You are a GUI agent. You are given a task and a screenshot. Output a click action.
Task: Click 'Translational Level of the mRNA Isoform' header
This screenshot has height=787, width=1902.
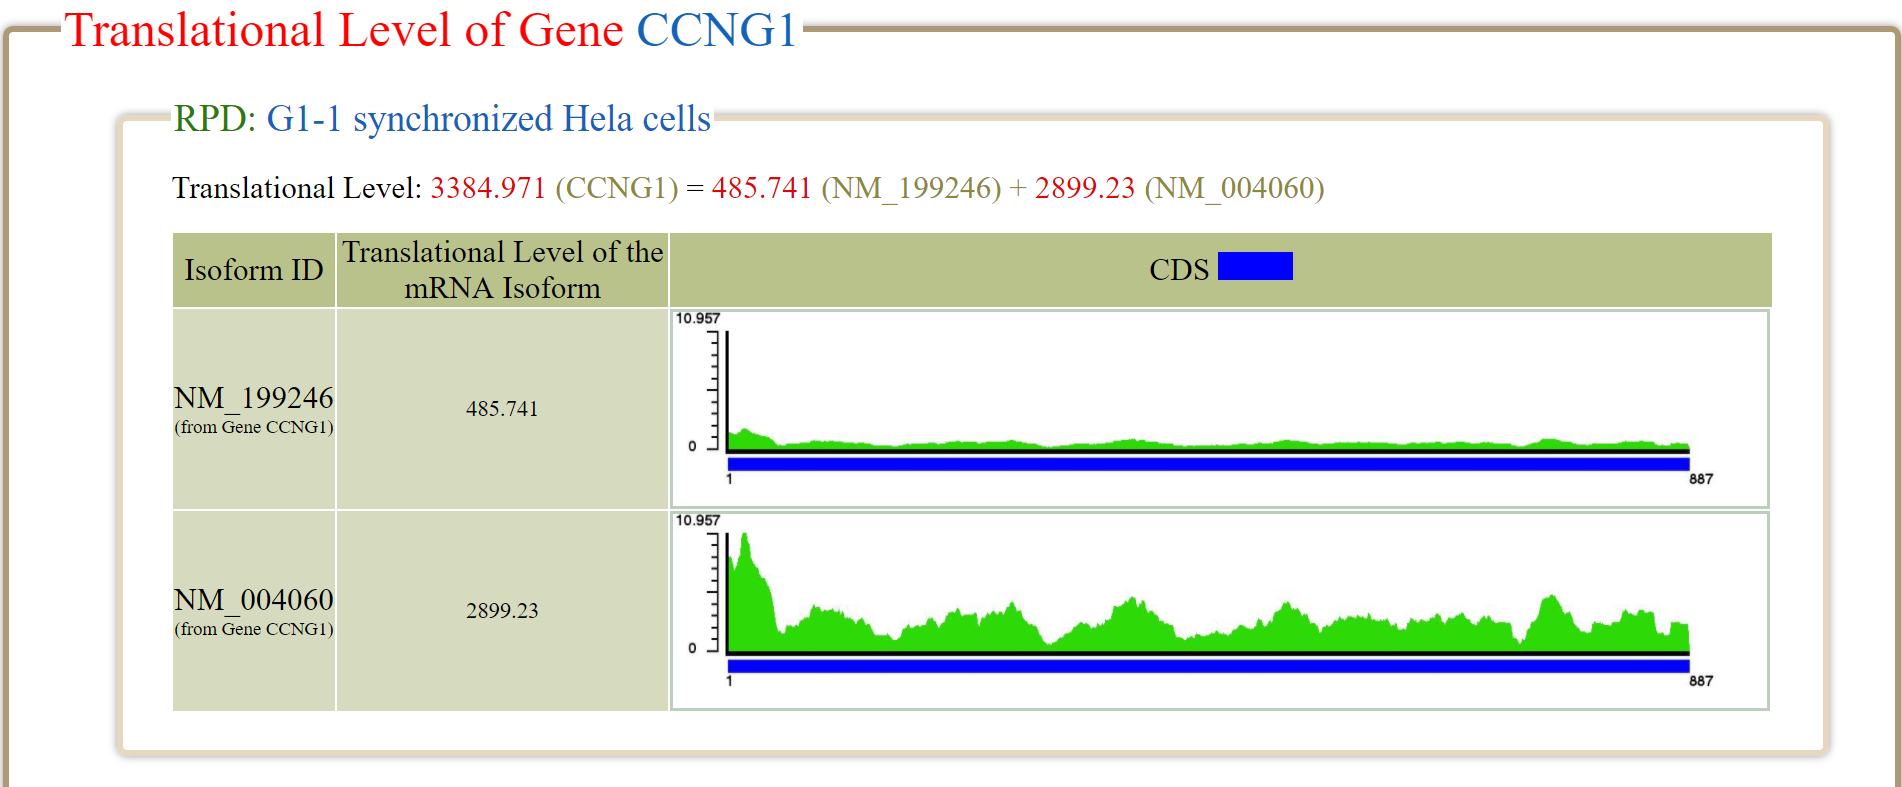pyautogui.click(x=502, y=270)
